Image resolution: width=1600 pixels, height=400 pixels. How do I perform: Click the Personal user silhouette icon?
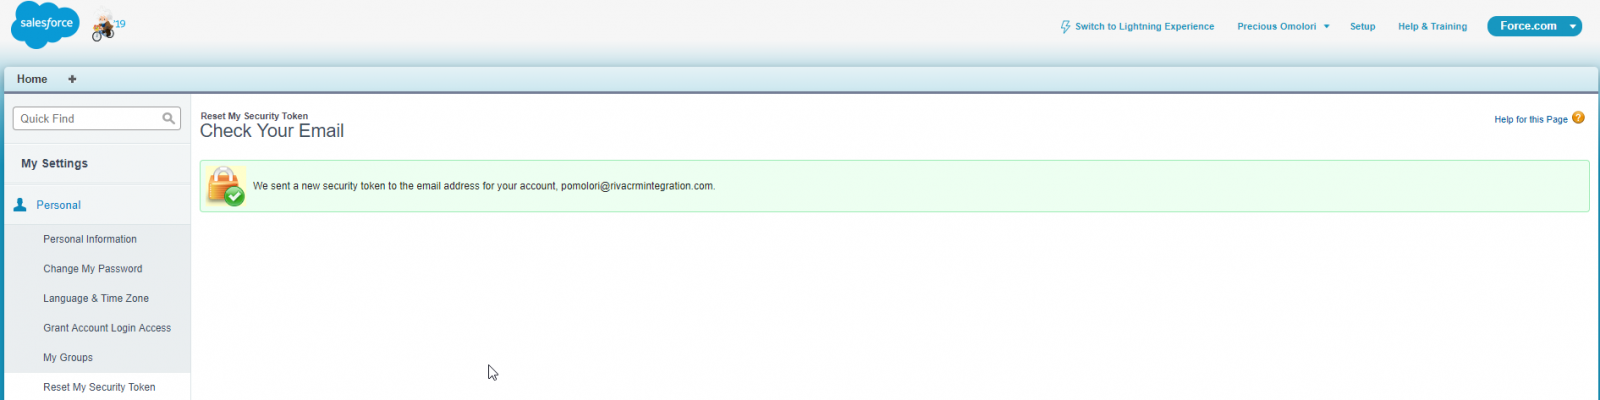20,205
